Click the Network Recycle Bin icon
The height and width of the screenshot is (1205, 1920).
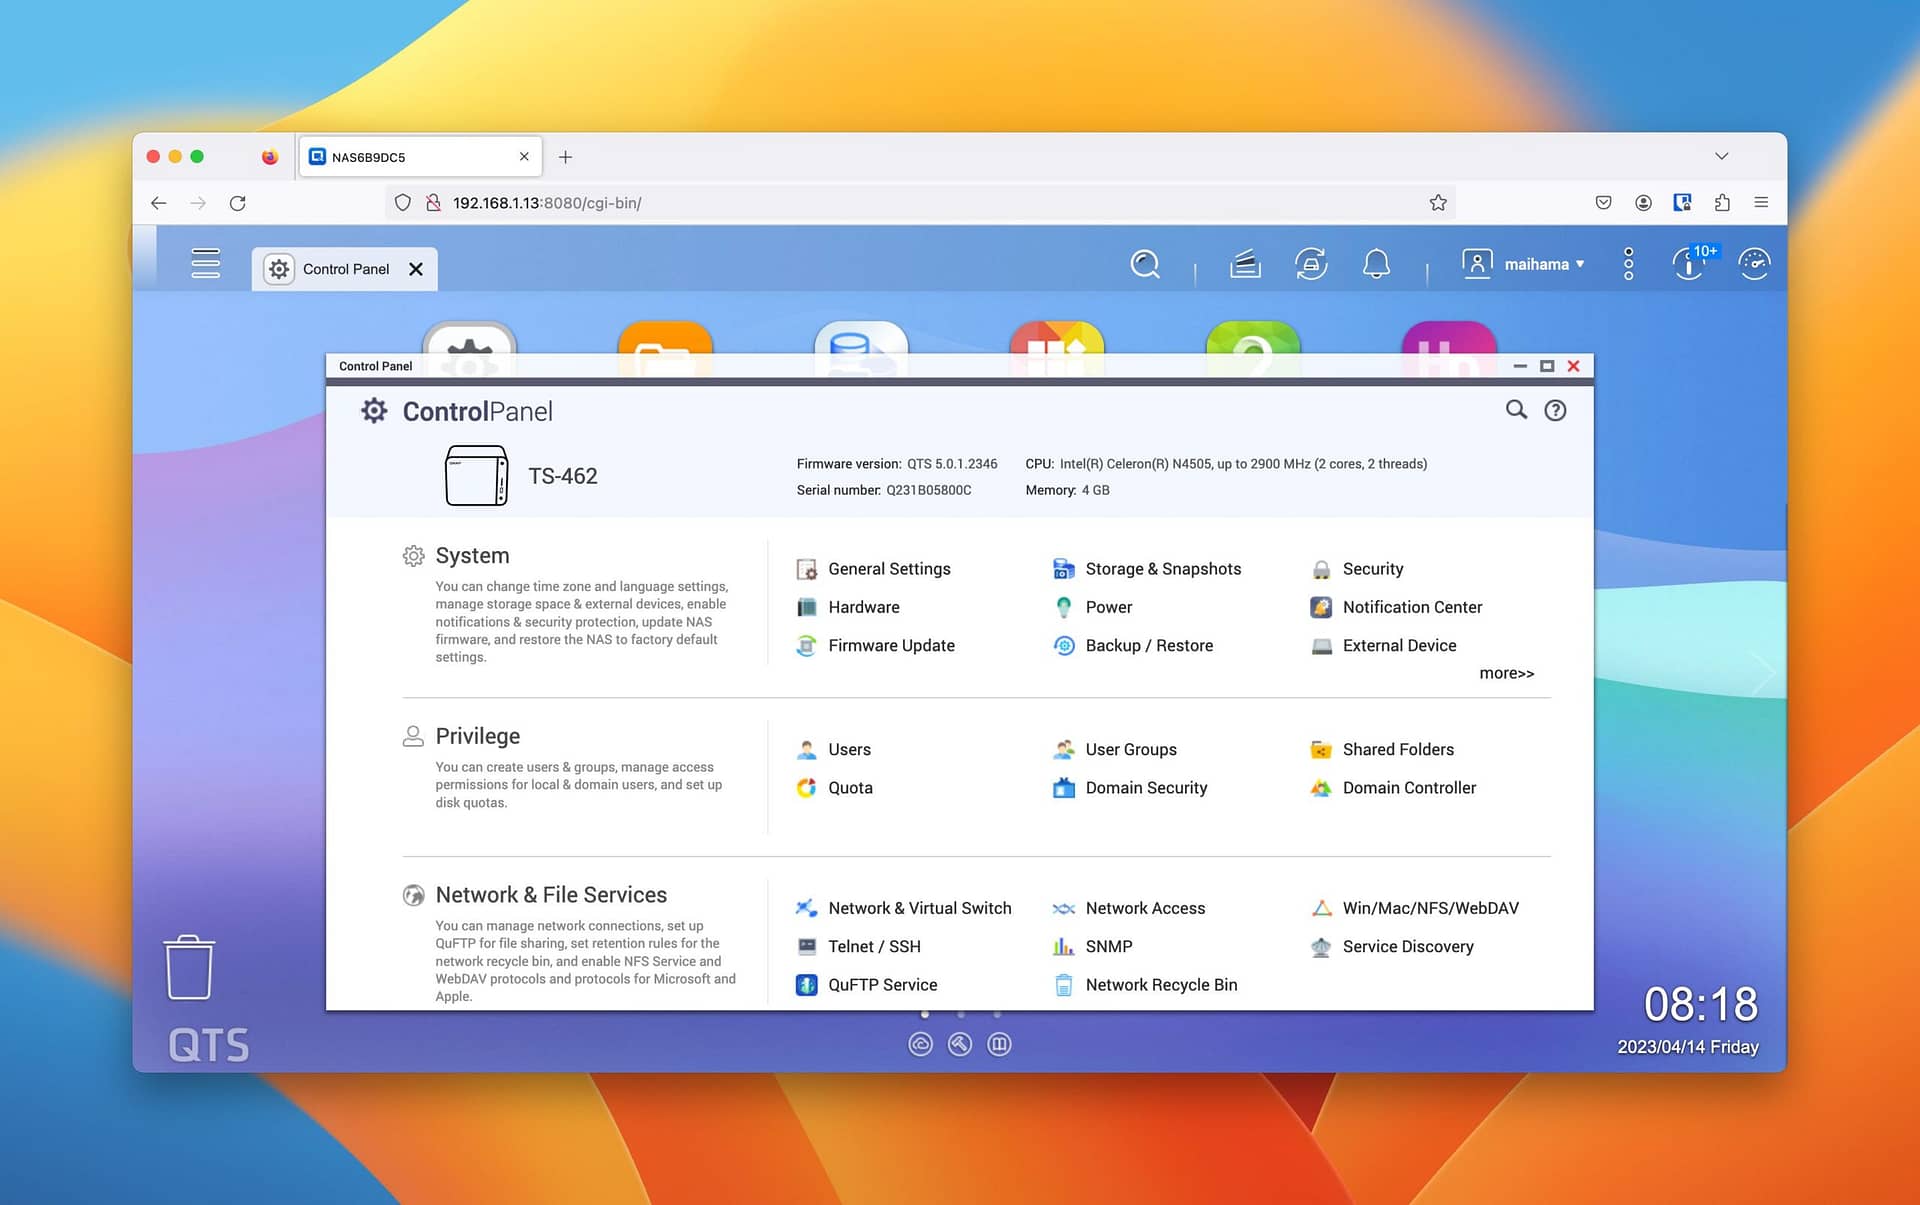tap(1064, 985)
